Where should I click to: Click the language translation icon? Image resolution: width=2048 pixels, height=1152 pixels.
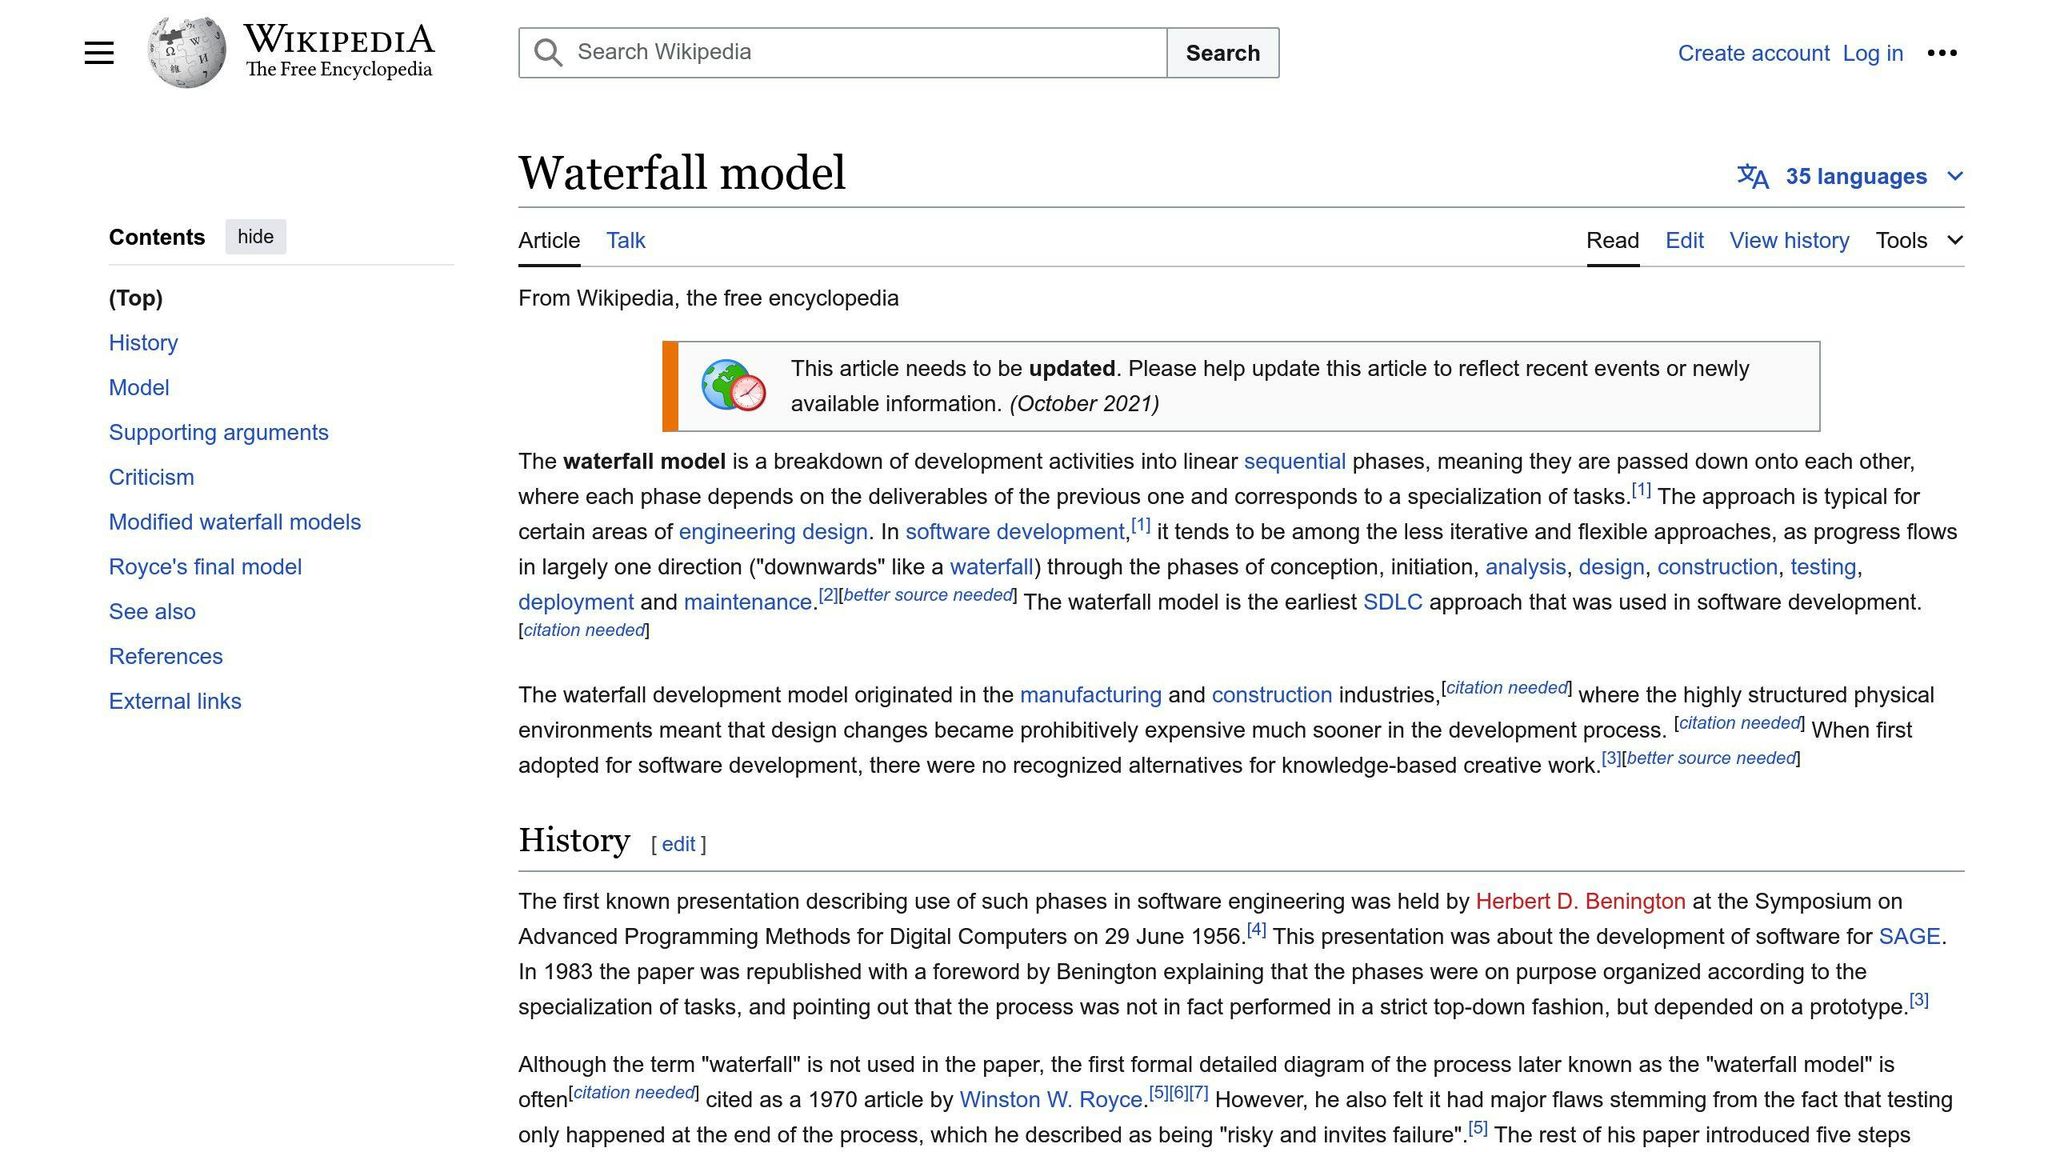pos(1752,177)
